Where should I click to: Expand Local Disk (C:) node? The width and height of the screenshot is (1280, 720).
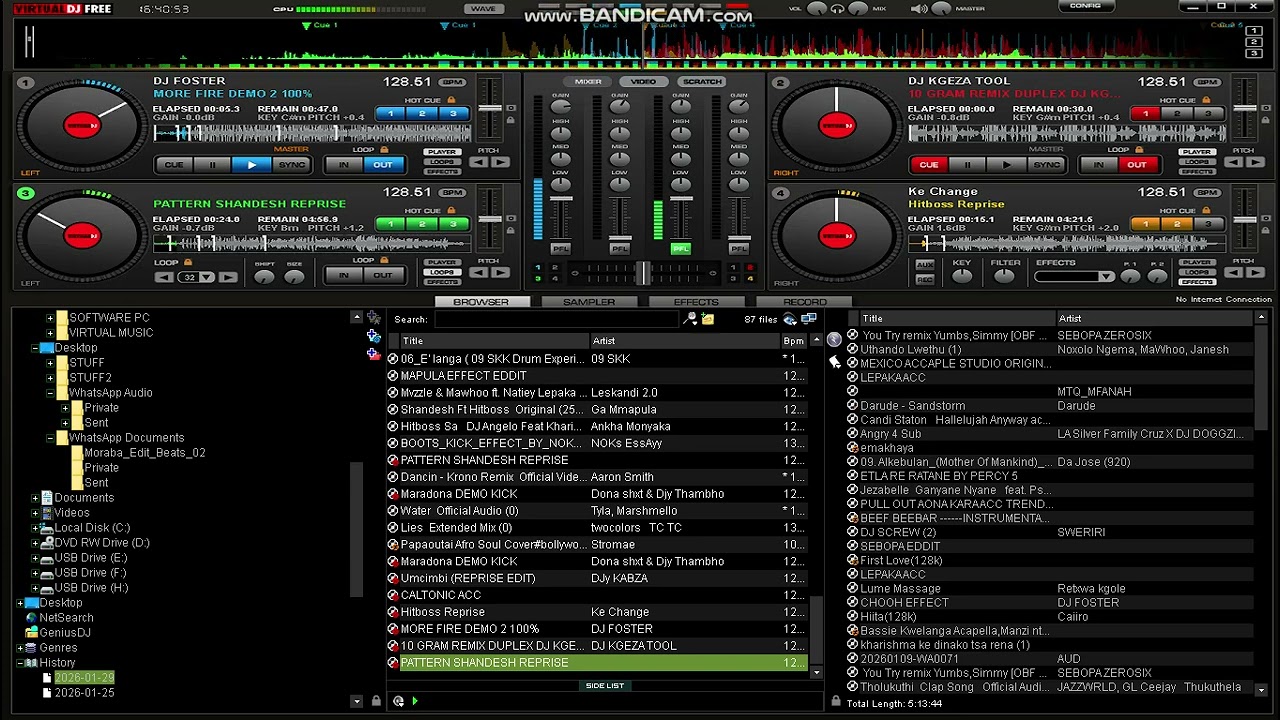[x=35, y=528]
